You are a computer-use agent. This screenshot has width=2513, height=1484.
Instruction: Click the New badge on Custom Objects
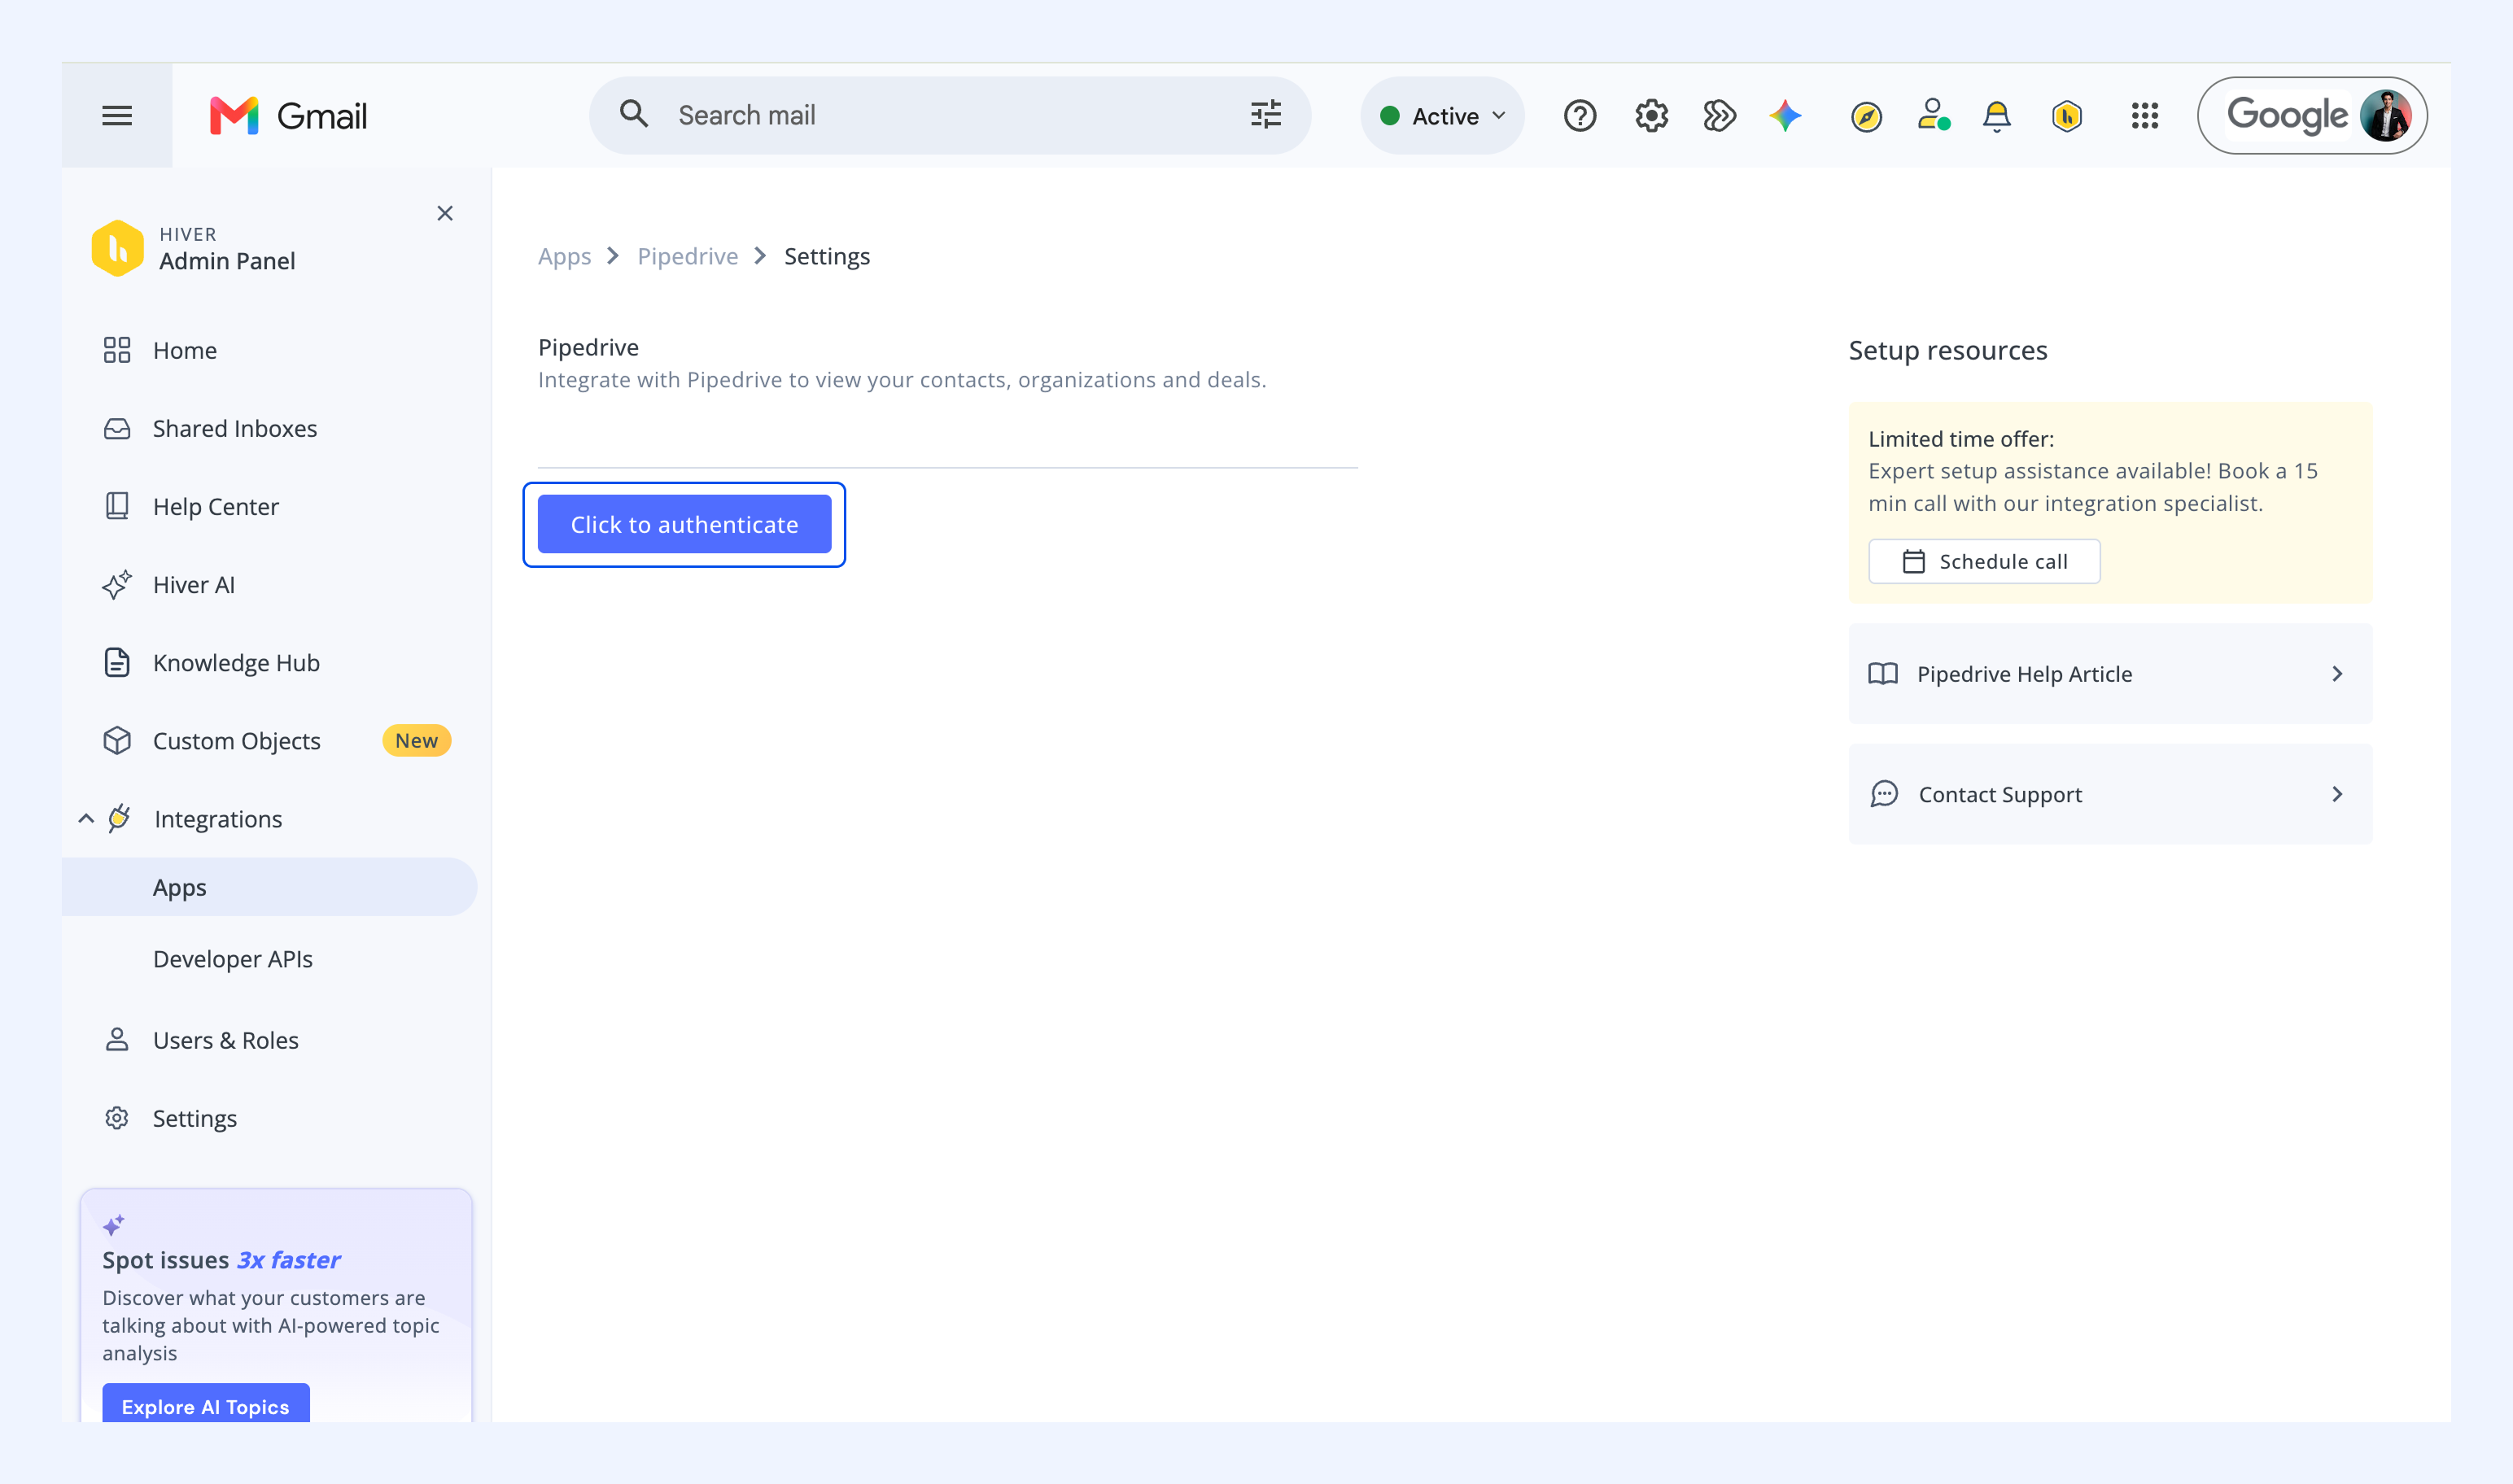click(x=416, y=741)
